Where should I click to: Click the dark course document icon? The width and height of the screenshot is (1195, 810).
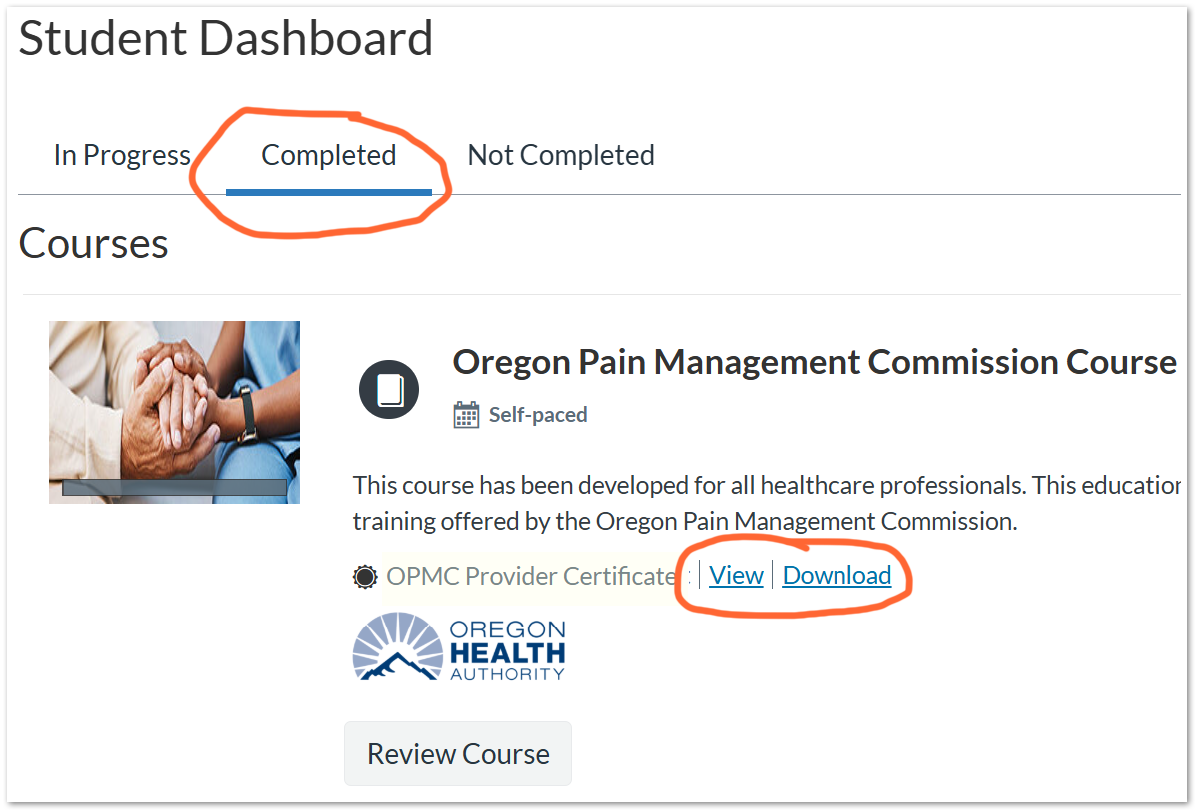[389, 389]
